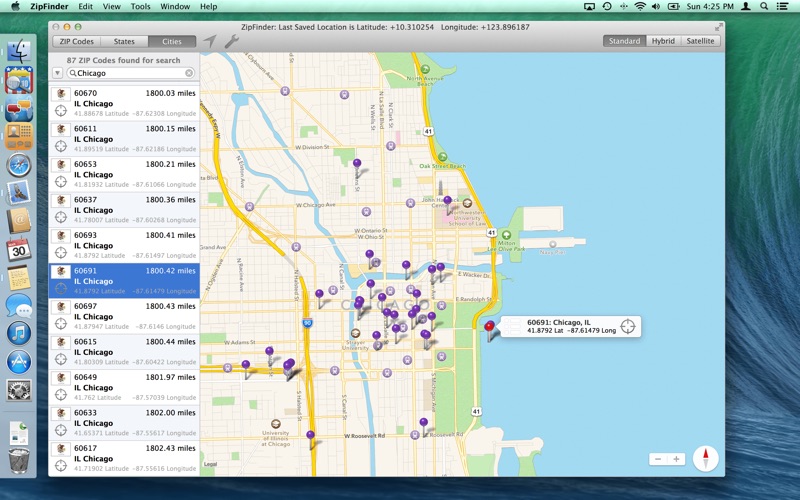The height and width of the screenshot is (500, 800).
Task: Select the highlighted 60691 IL Chicago row
Action: coord(124,281)
